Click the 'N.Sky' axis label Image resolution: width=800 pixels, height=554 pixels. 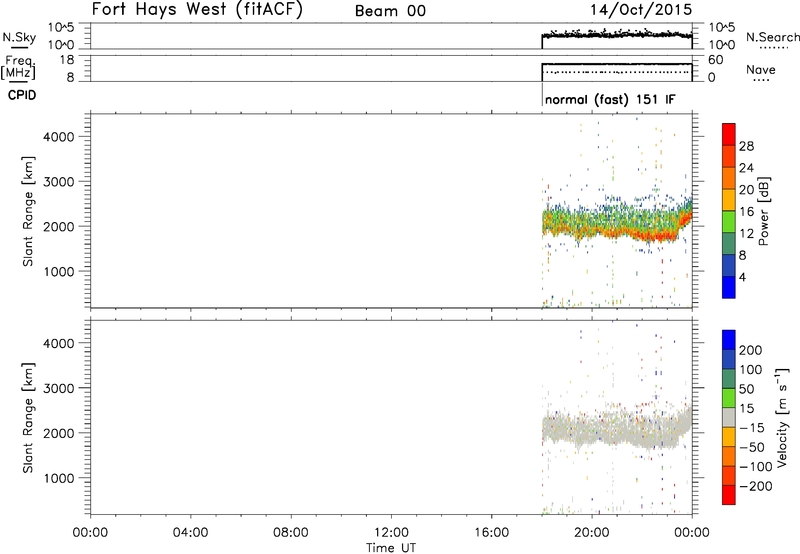point(19,37)
